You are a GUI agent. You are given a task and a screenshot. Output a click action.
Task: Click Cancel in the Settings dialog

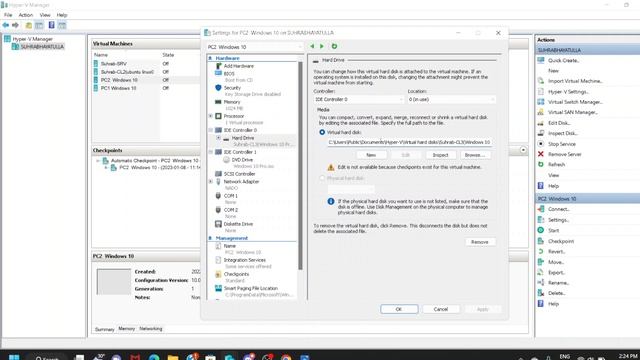(x=441, y=309)
